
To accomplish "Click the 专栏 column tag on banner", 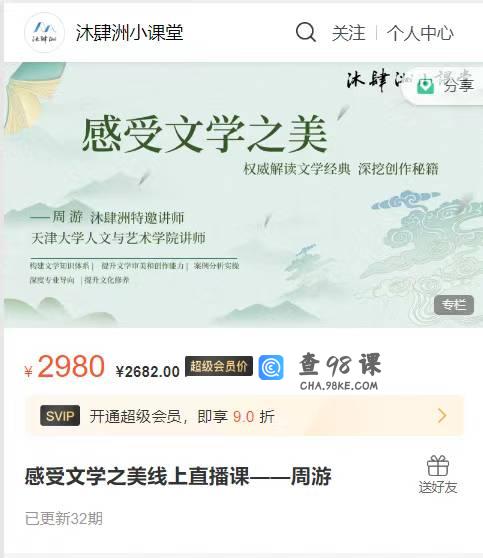I will [x=454, y=305].
